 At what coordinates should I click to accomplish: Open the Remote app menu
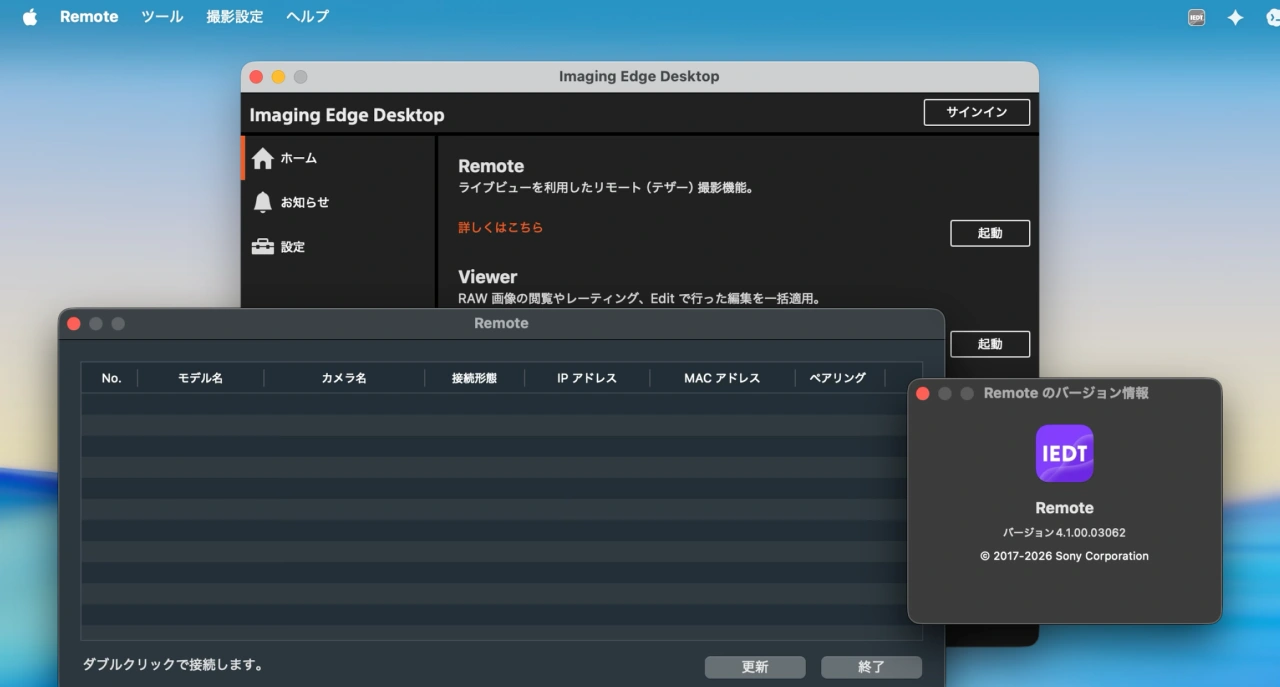coord(89,17)
